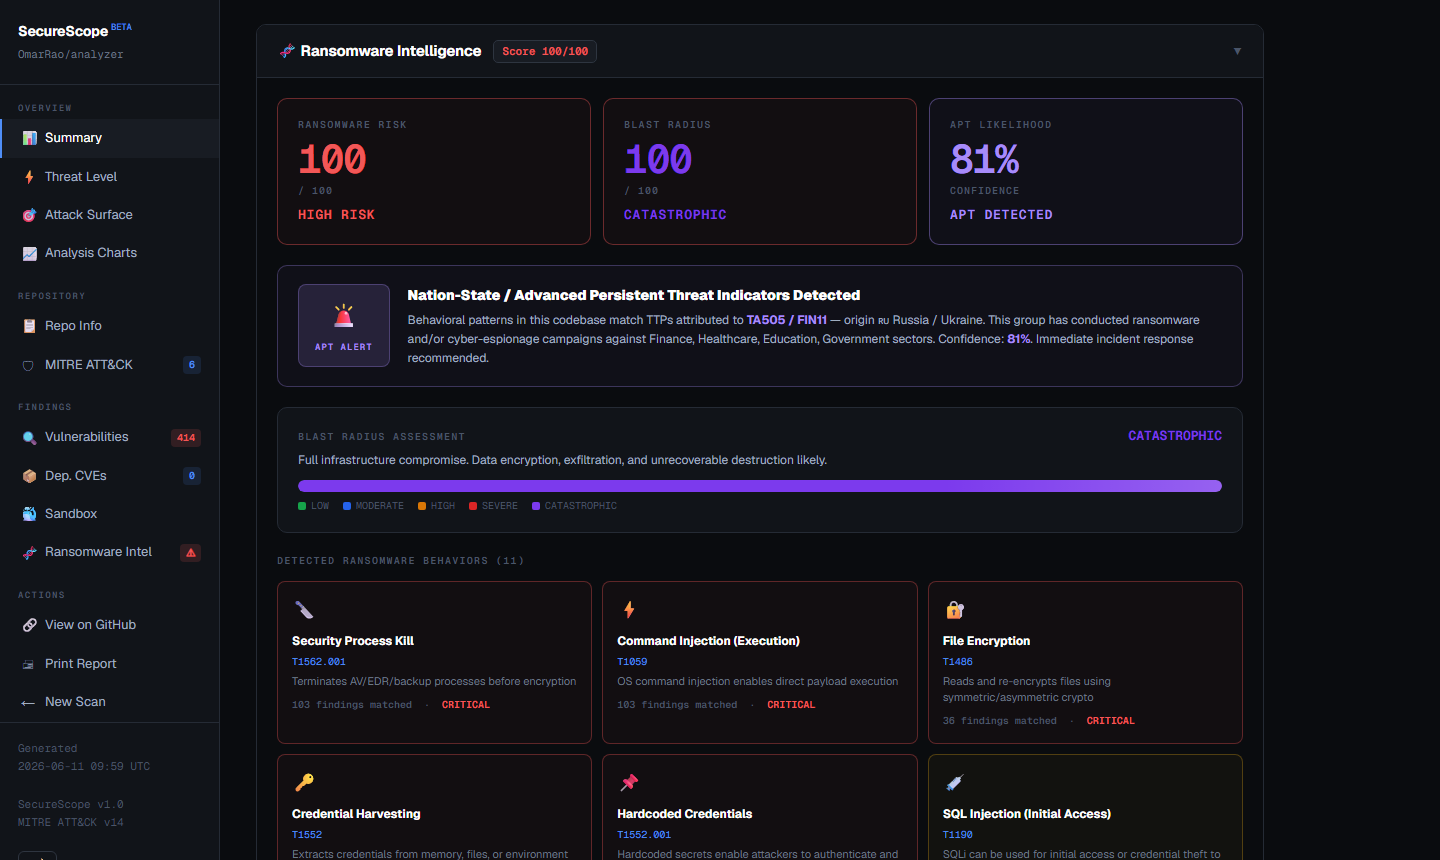The image size is (1440, 860).
Task: Click the T1552.001 technique ID
Action: (x=644, y=835)
